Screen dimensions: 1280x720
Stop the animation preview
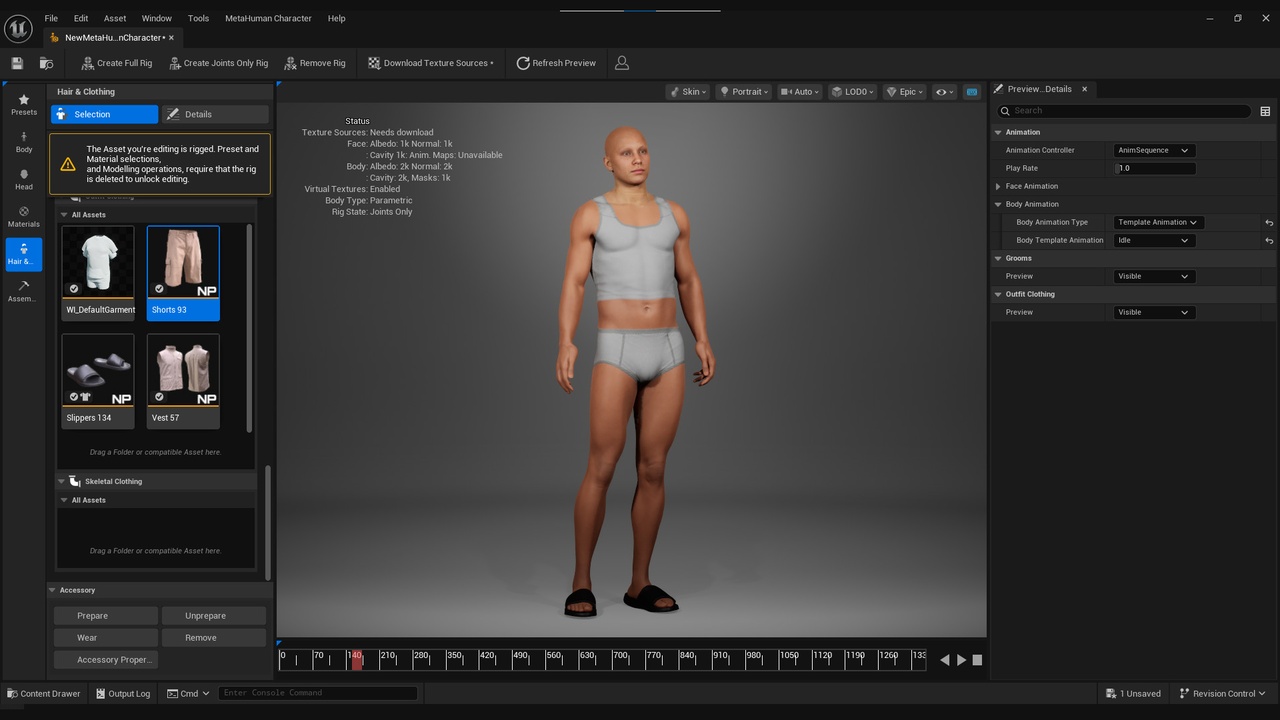977,660
